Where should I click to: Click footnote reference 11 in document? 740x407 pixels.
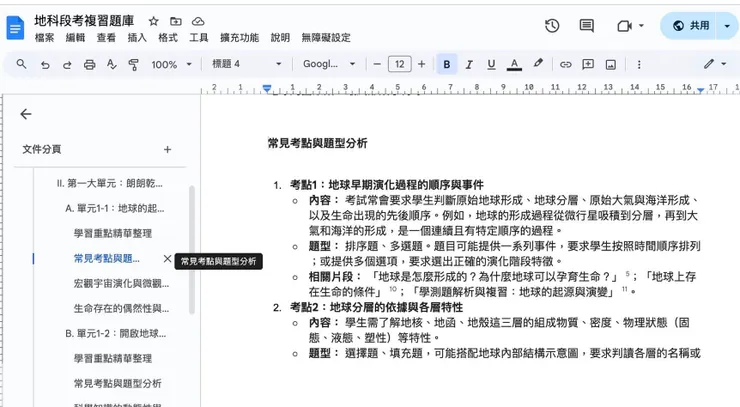tap(624, 289)
